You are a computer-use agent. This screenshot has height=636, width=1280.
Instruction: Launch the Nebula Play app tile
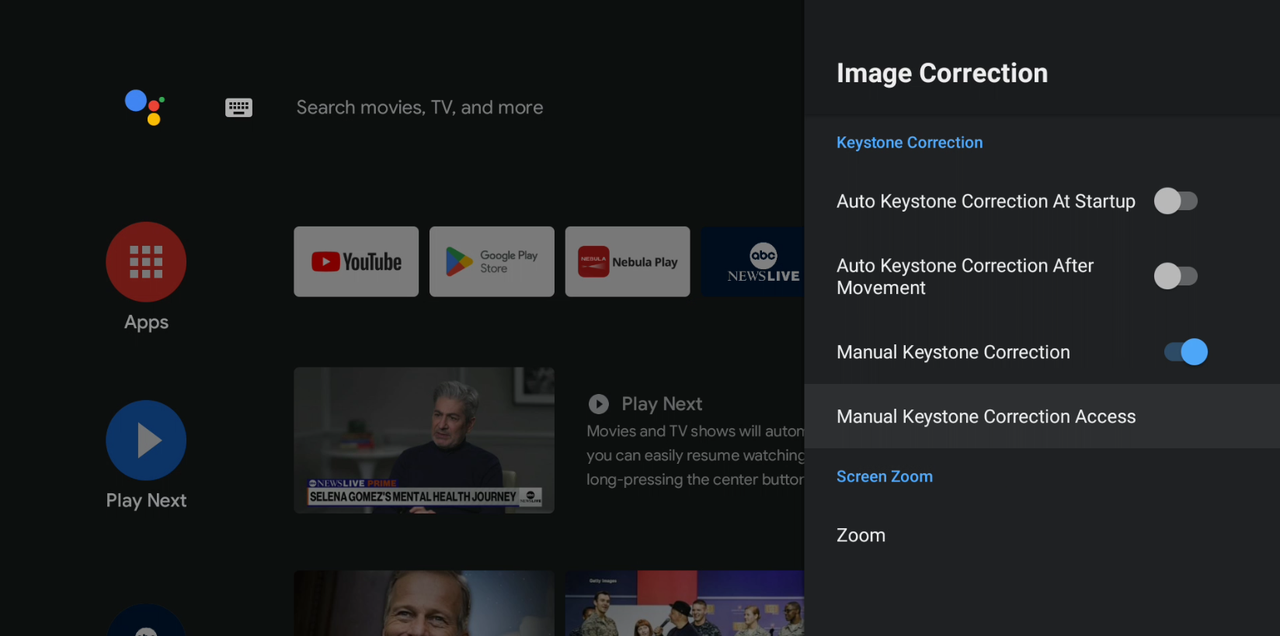pyautogui.click(x=627, y=262)
